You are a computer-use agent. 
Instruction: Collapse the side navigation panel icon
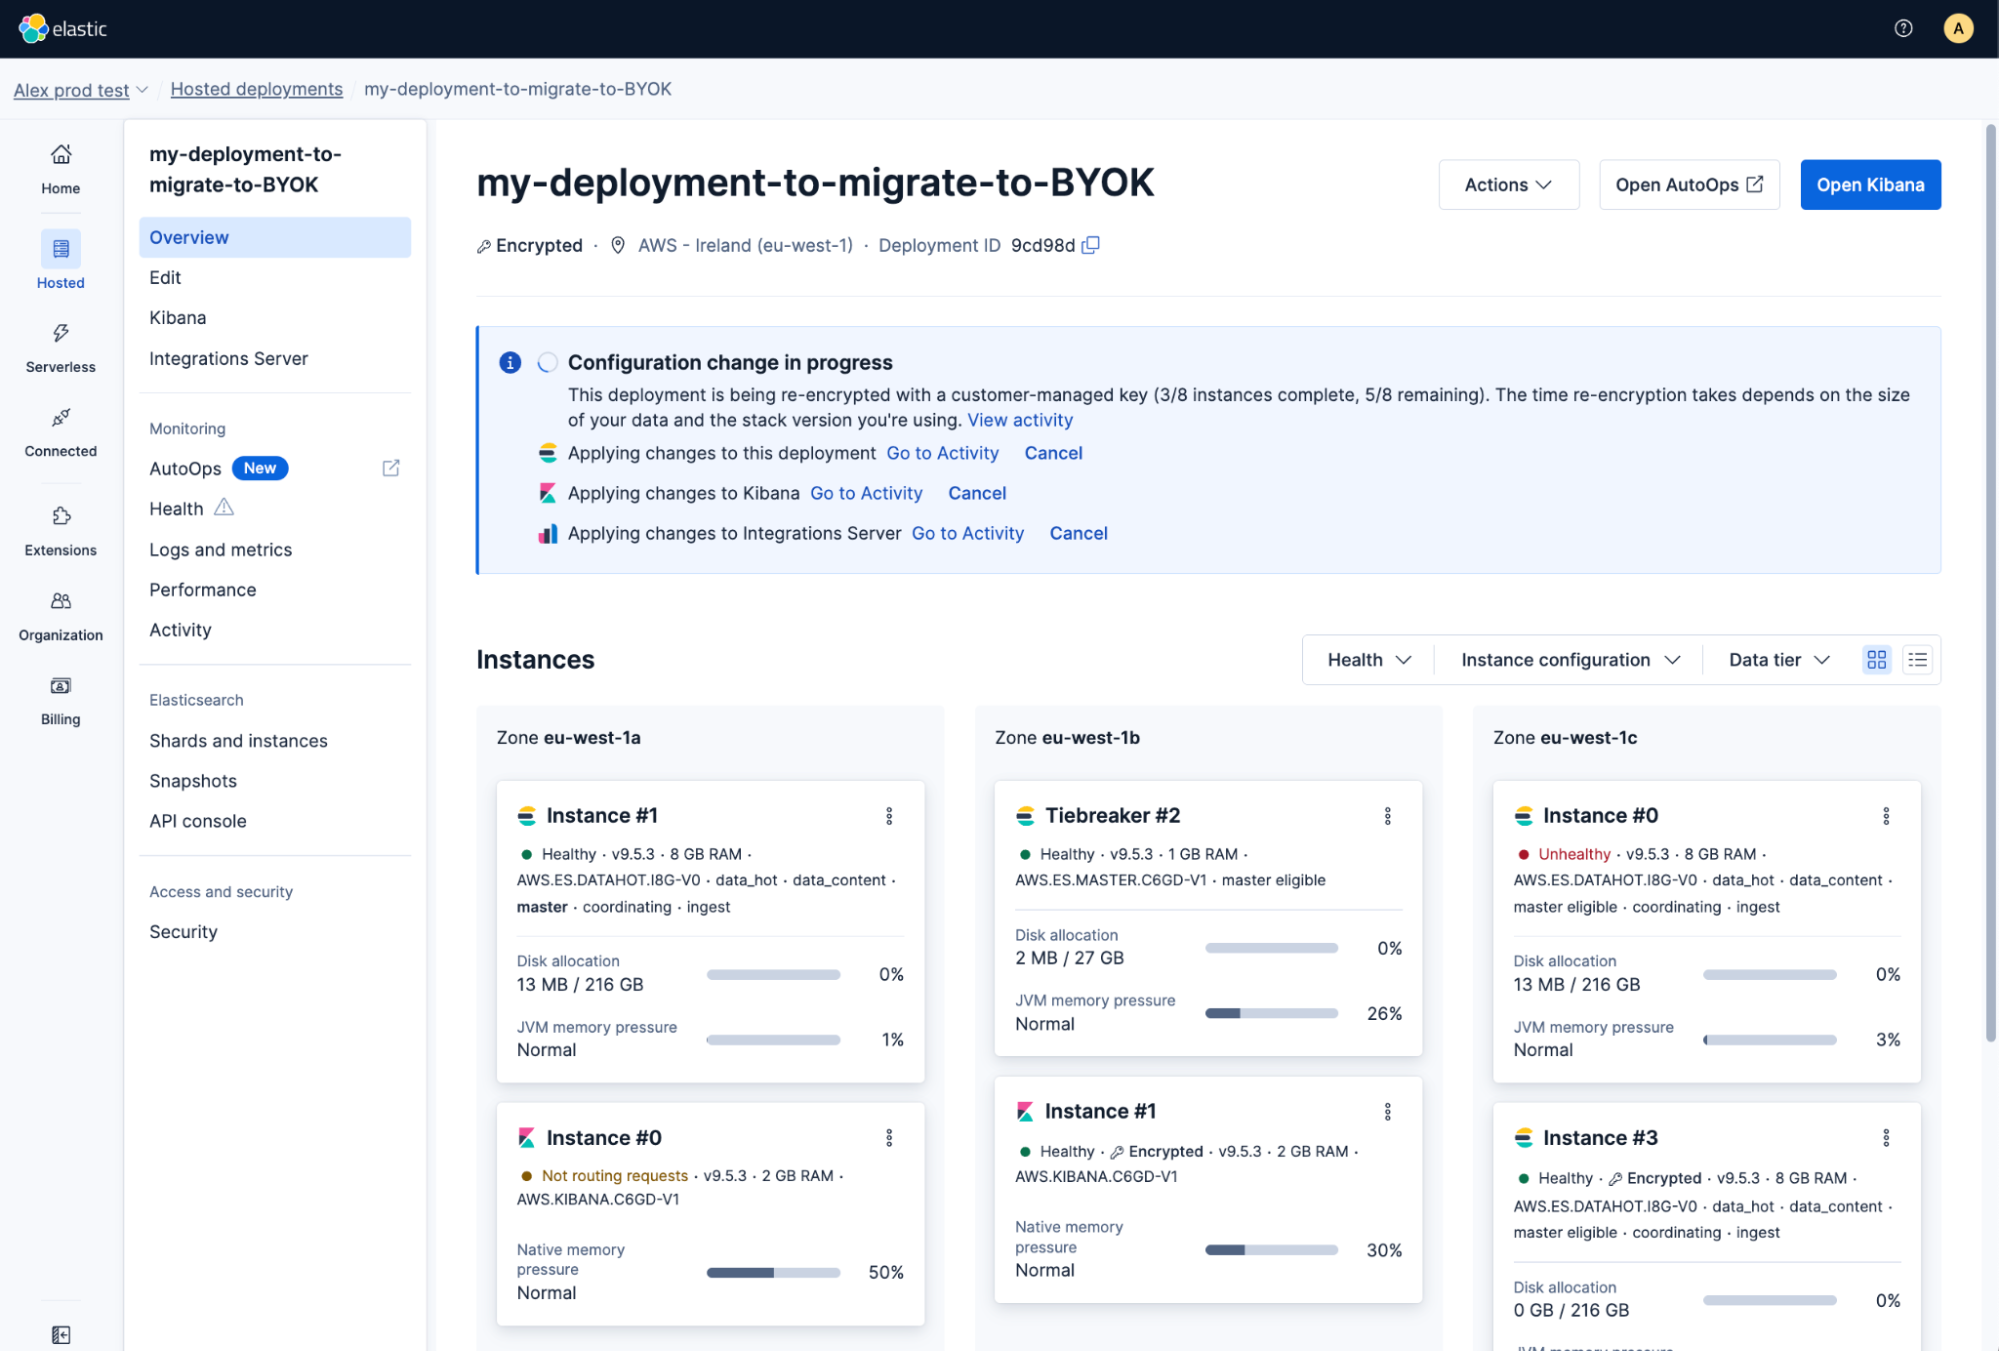coord(61,1335)
